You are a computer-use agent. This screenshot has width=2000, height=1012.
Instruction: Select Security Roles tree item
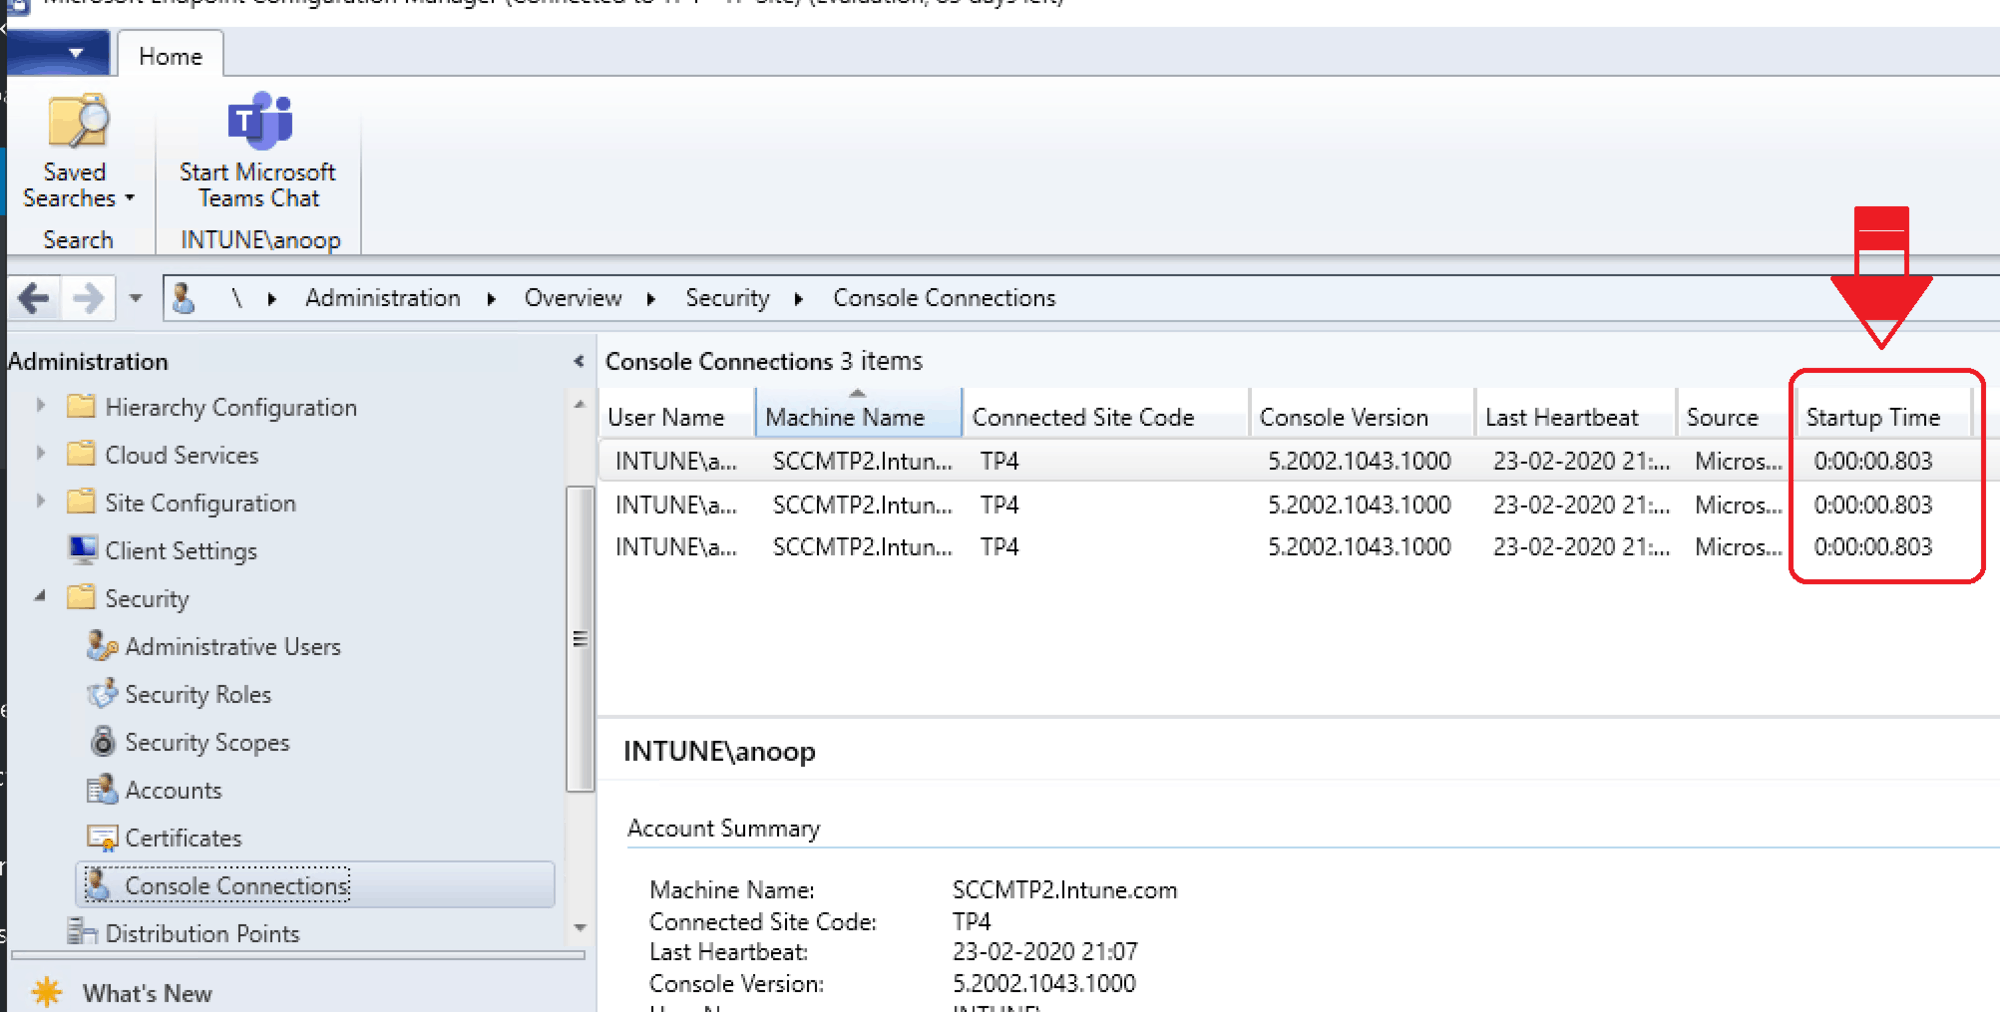[198, 694]
